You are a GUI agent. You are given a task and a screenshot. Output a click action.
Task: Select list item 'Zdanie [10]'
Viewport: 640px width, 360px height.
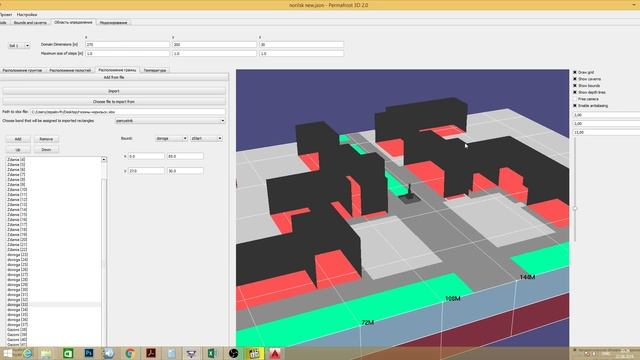point(17,189)
